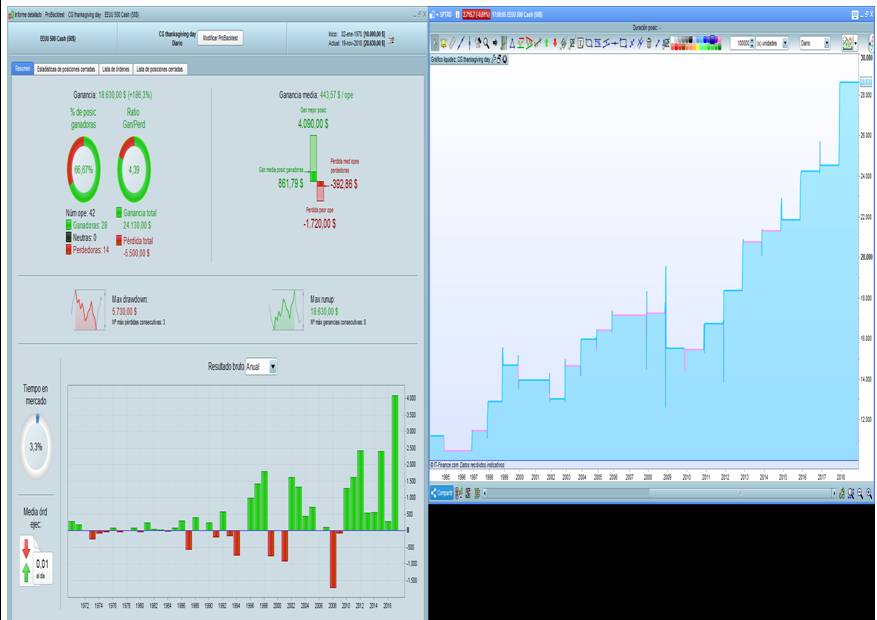Click the Tiempo en mercado 3,3% gauge
Image resolution: width=877 pixels, height=620 pixels.
click(x=36, y=446)
